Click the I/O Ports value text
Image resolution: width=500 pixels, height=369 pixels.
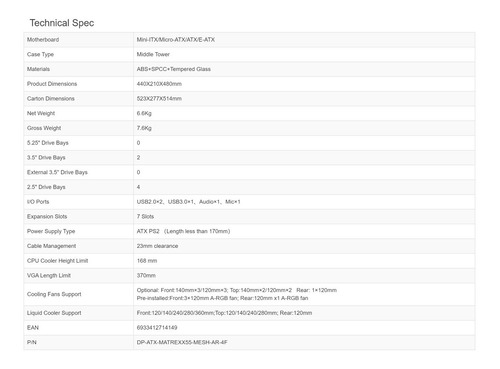pyautogui.click(x=188, y=202)
